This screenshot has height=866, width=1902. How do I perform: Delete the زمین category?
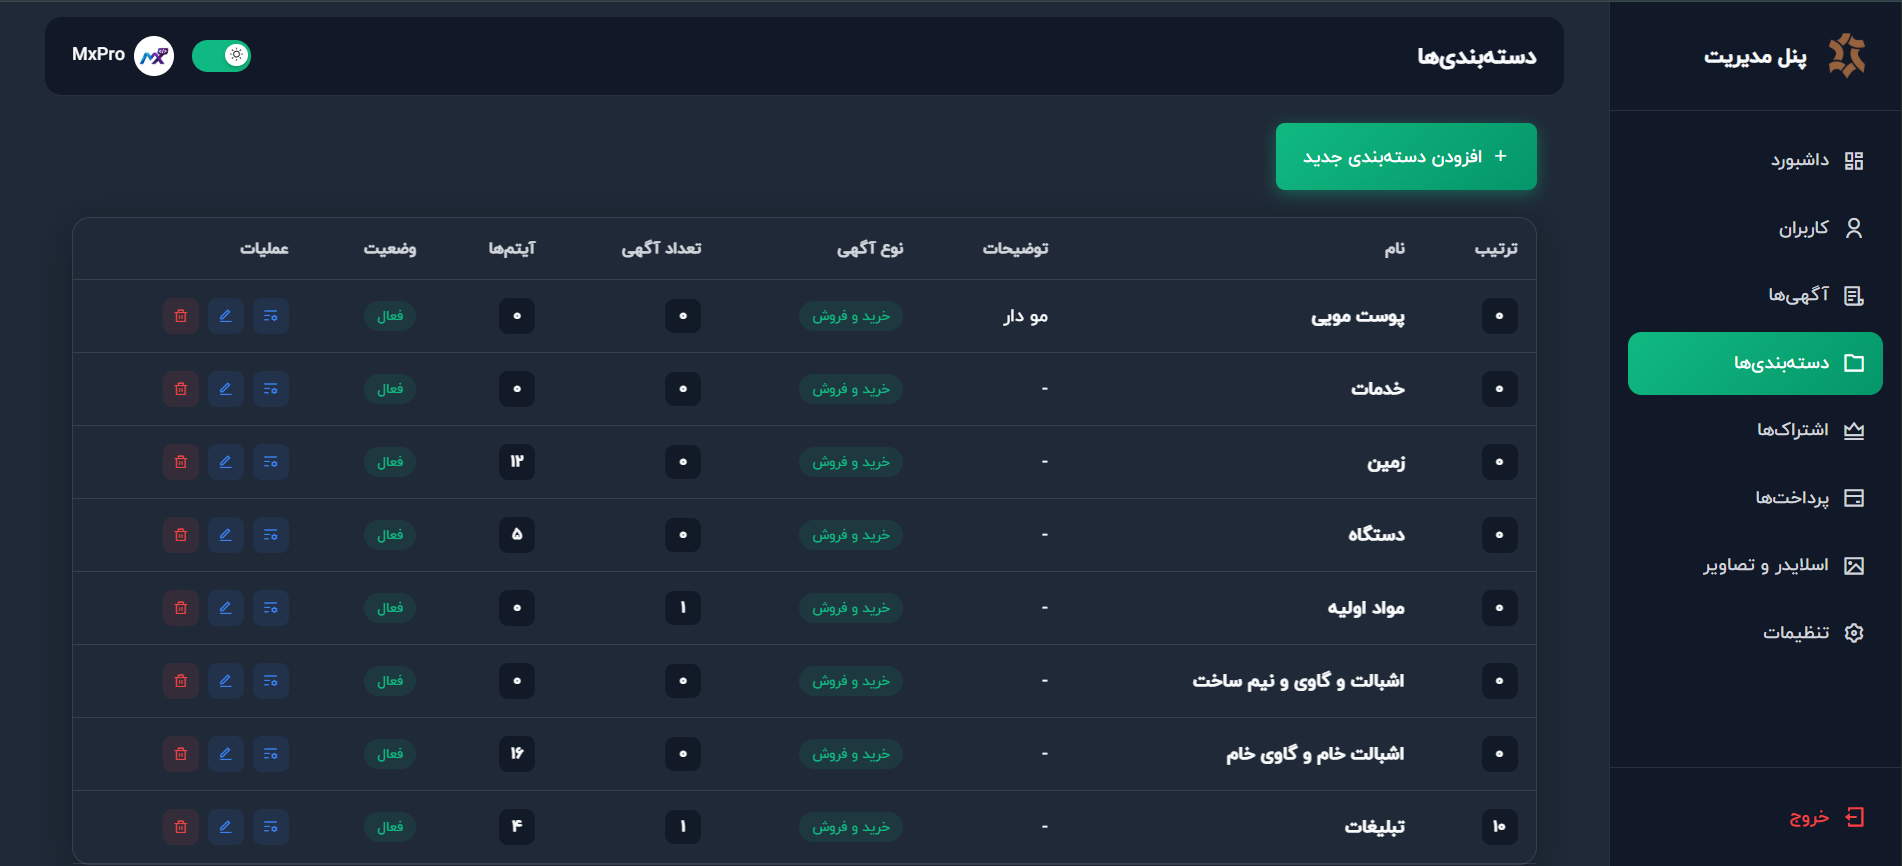pyautogui.click(x=181, y=462)
